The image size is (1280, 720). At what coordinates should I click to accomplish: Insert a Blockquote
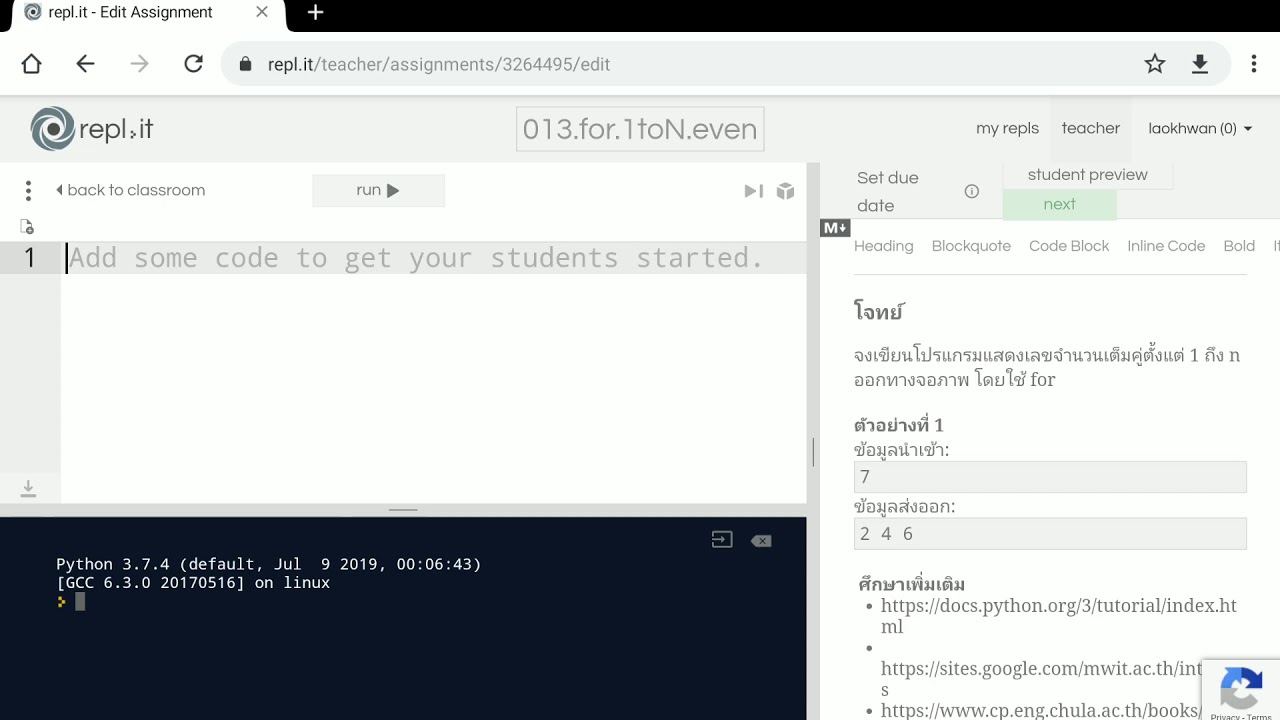(x=971, y=246)
